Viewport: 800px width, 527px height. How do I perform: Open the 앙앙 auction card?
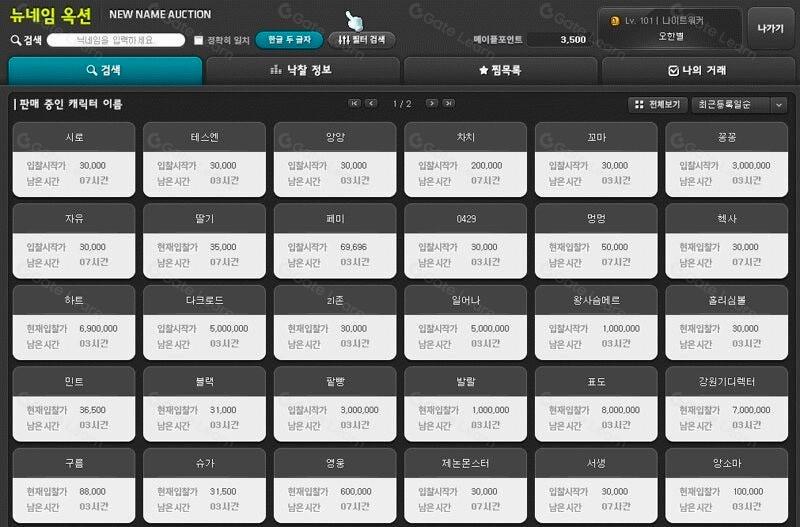click(335, 159)
